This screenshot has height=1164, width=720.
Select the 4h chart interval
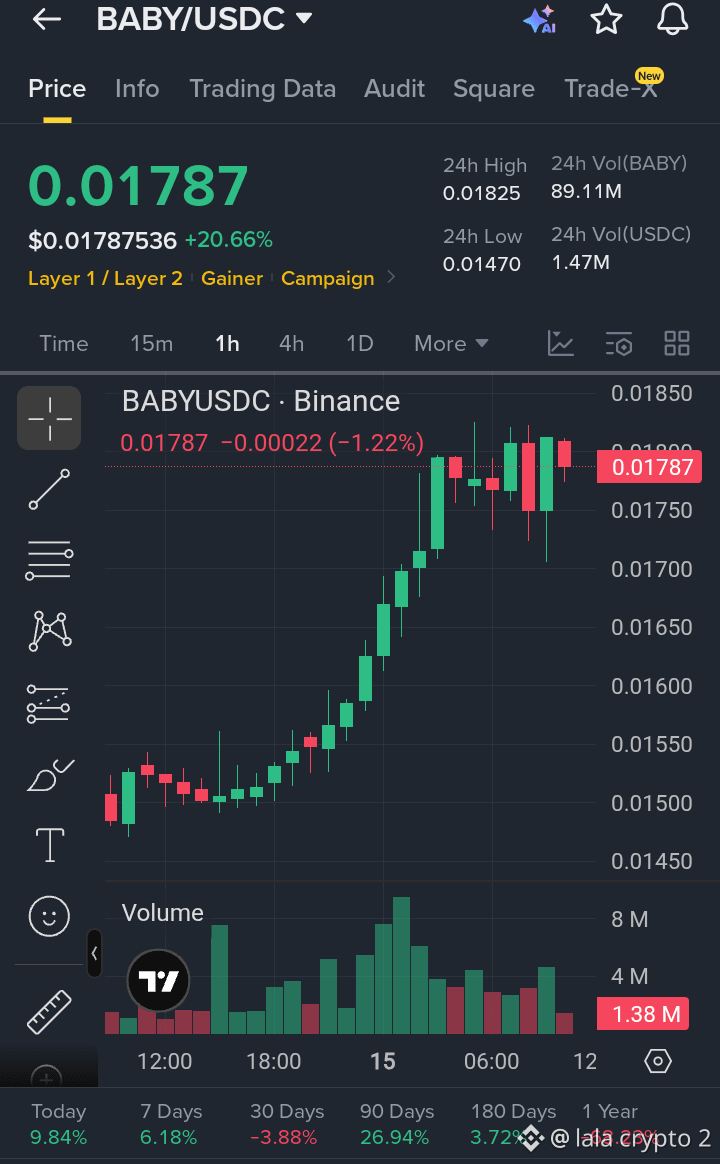click(292, 344)
